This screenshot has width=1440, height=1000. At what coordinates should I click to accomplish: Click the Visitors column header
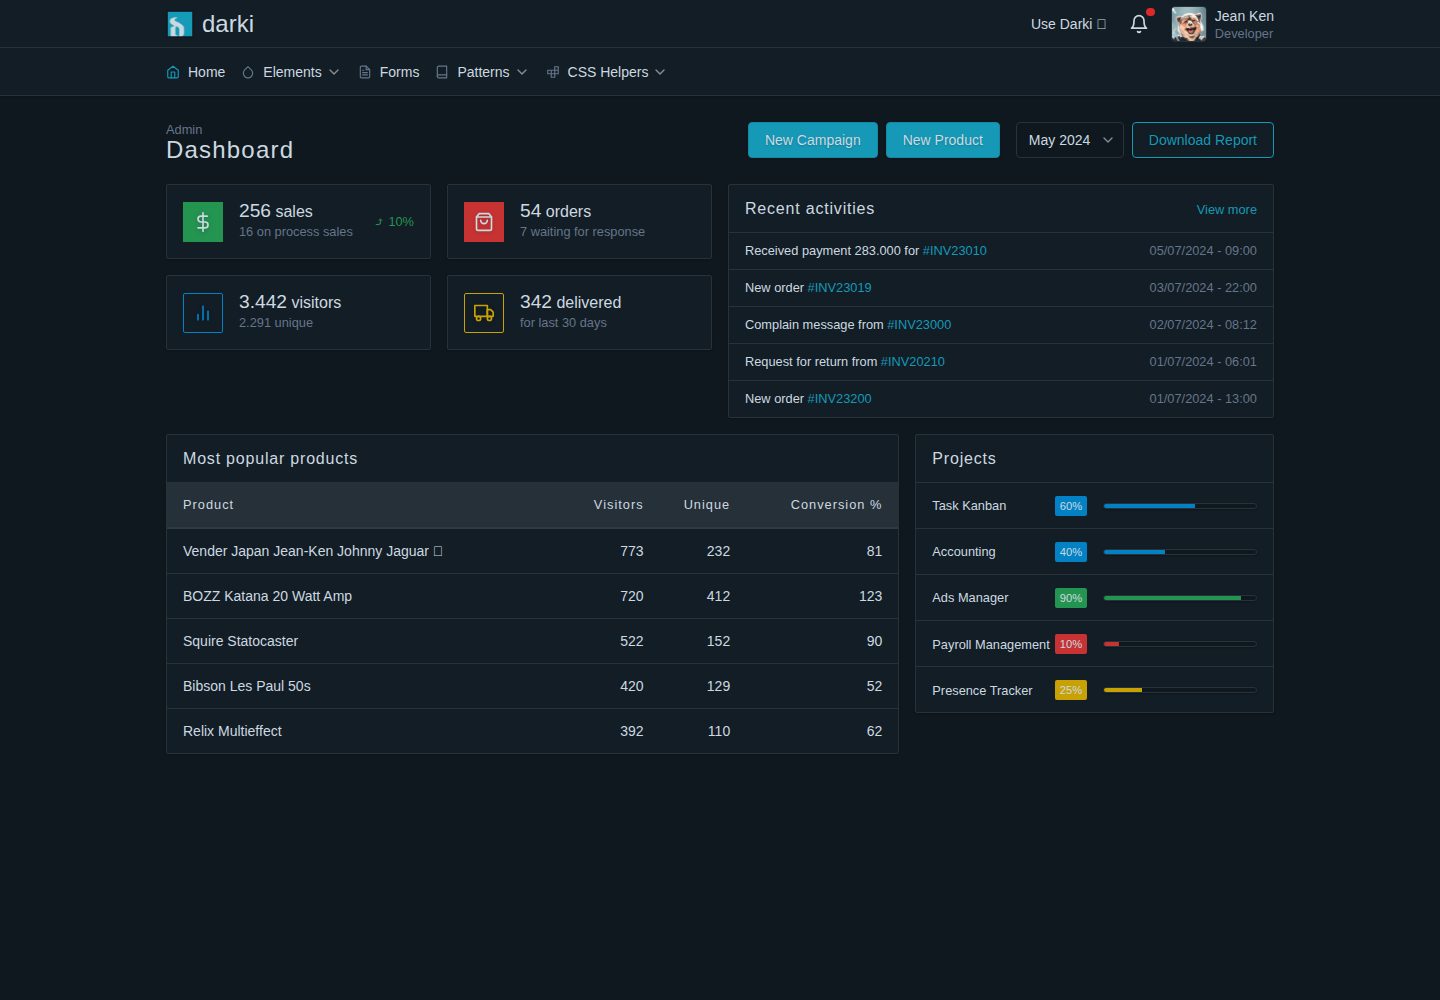[618, 505]
